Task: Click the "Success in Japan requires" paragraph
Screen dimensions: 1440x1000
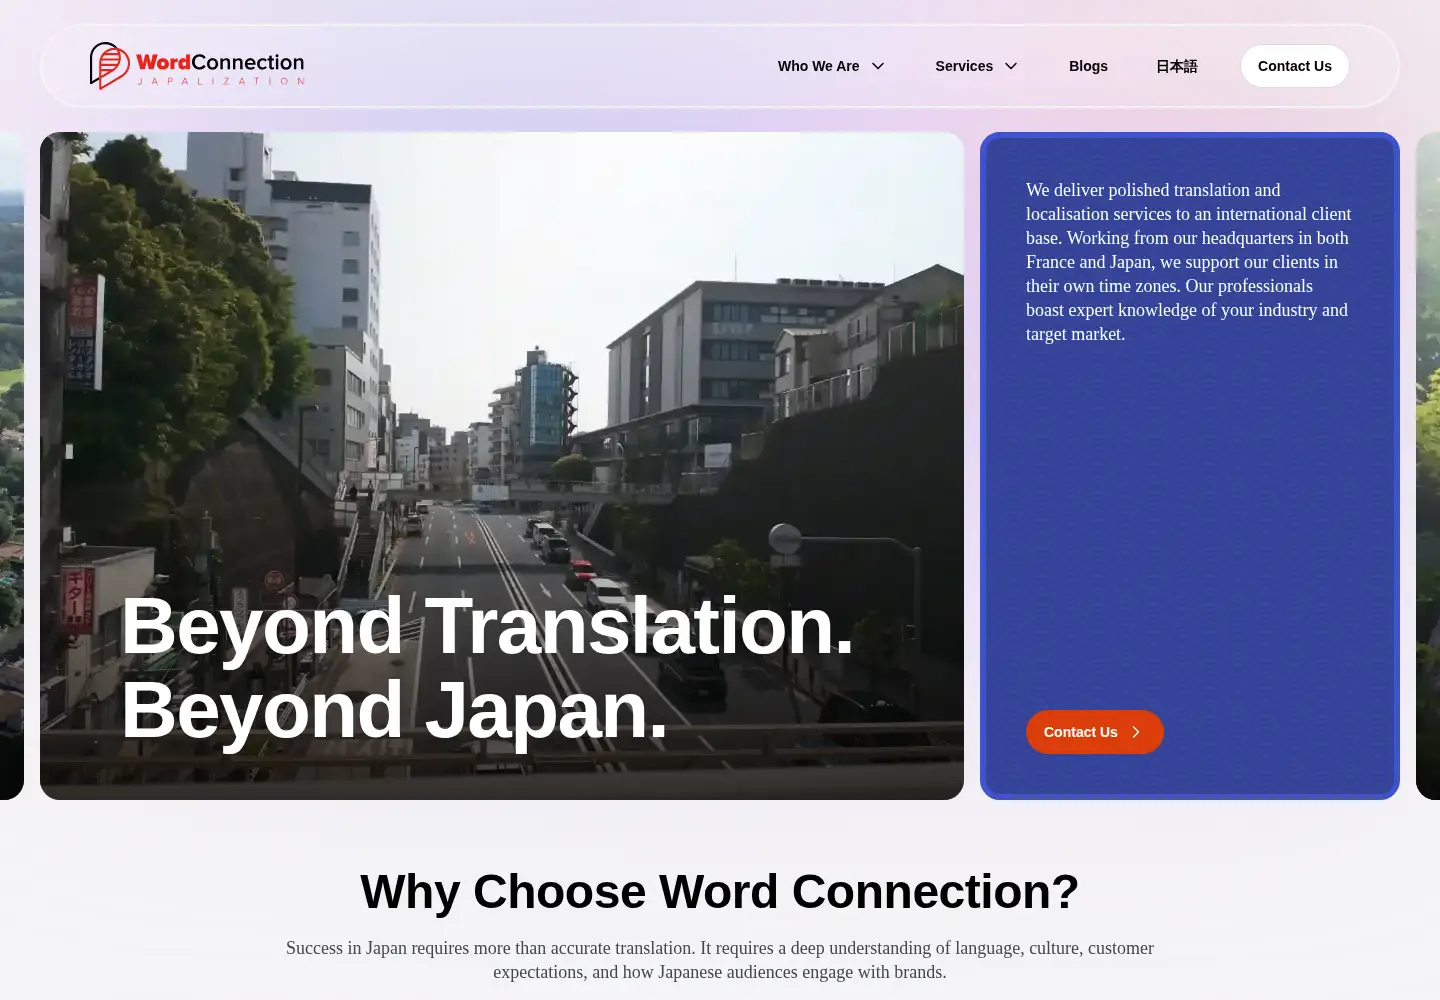Action: [x=720, y=960]
